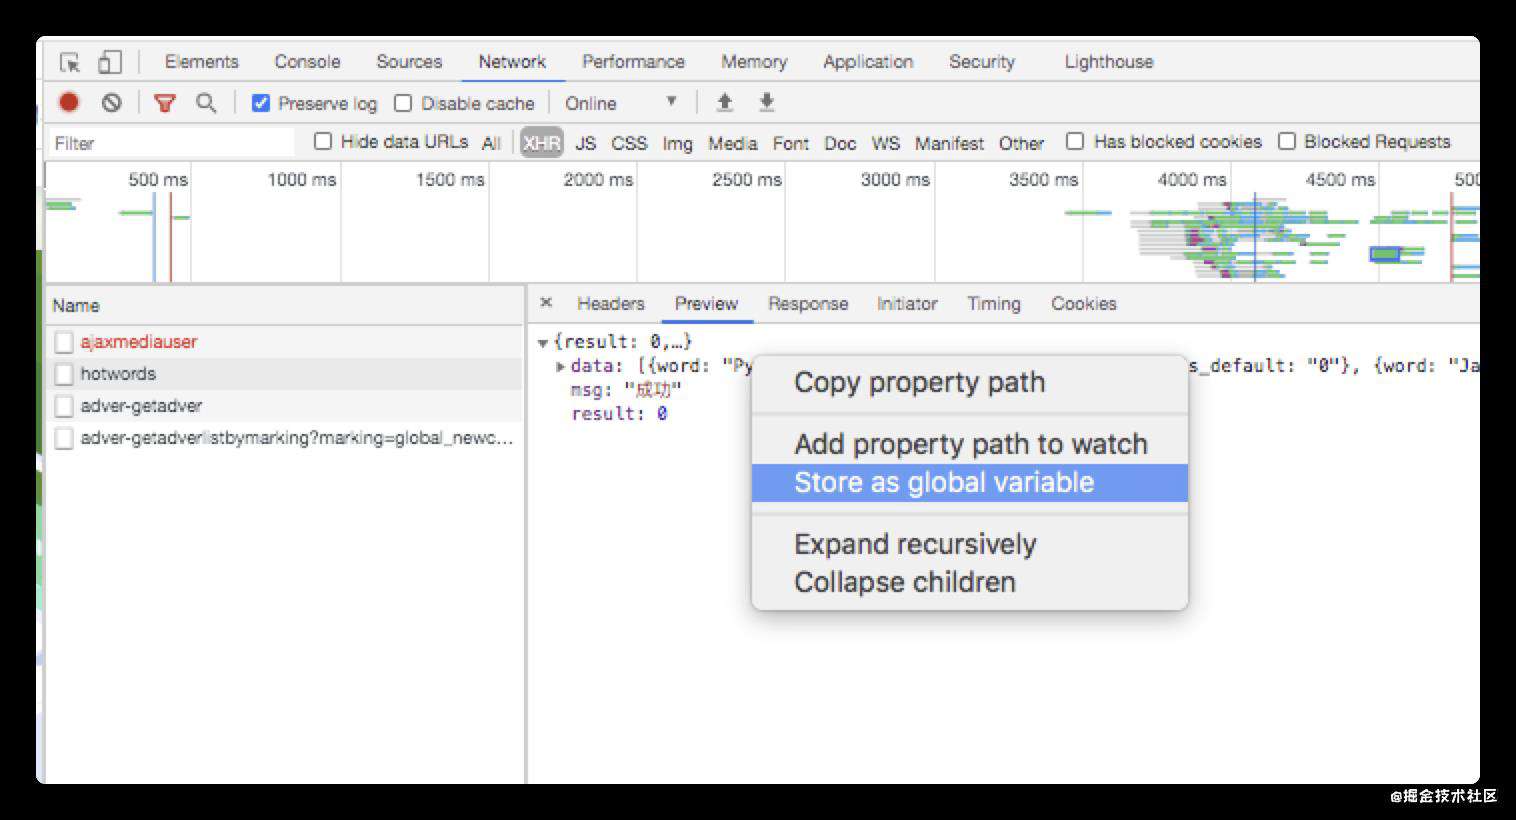Choose Expand recursively
This screenshot has height=820, width=1516.
coord(970,544)
